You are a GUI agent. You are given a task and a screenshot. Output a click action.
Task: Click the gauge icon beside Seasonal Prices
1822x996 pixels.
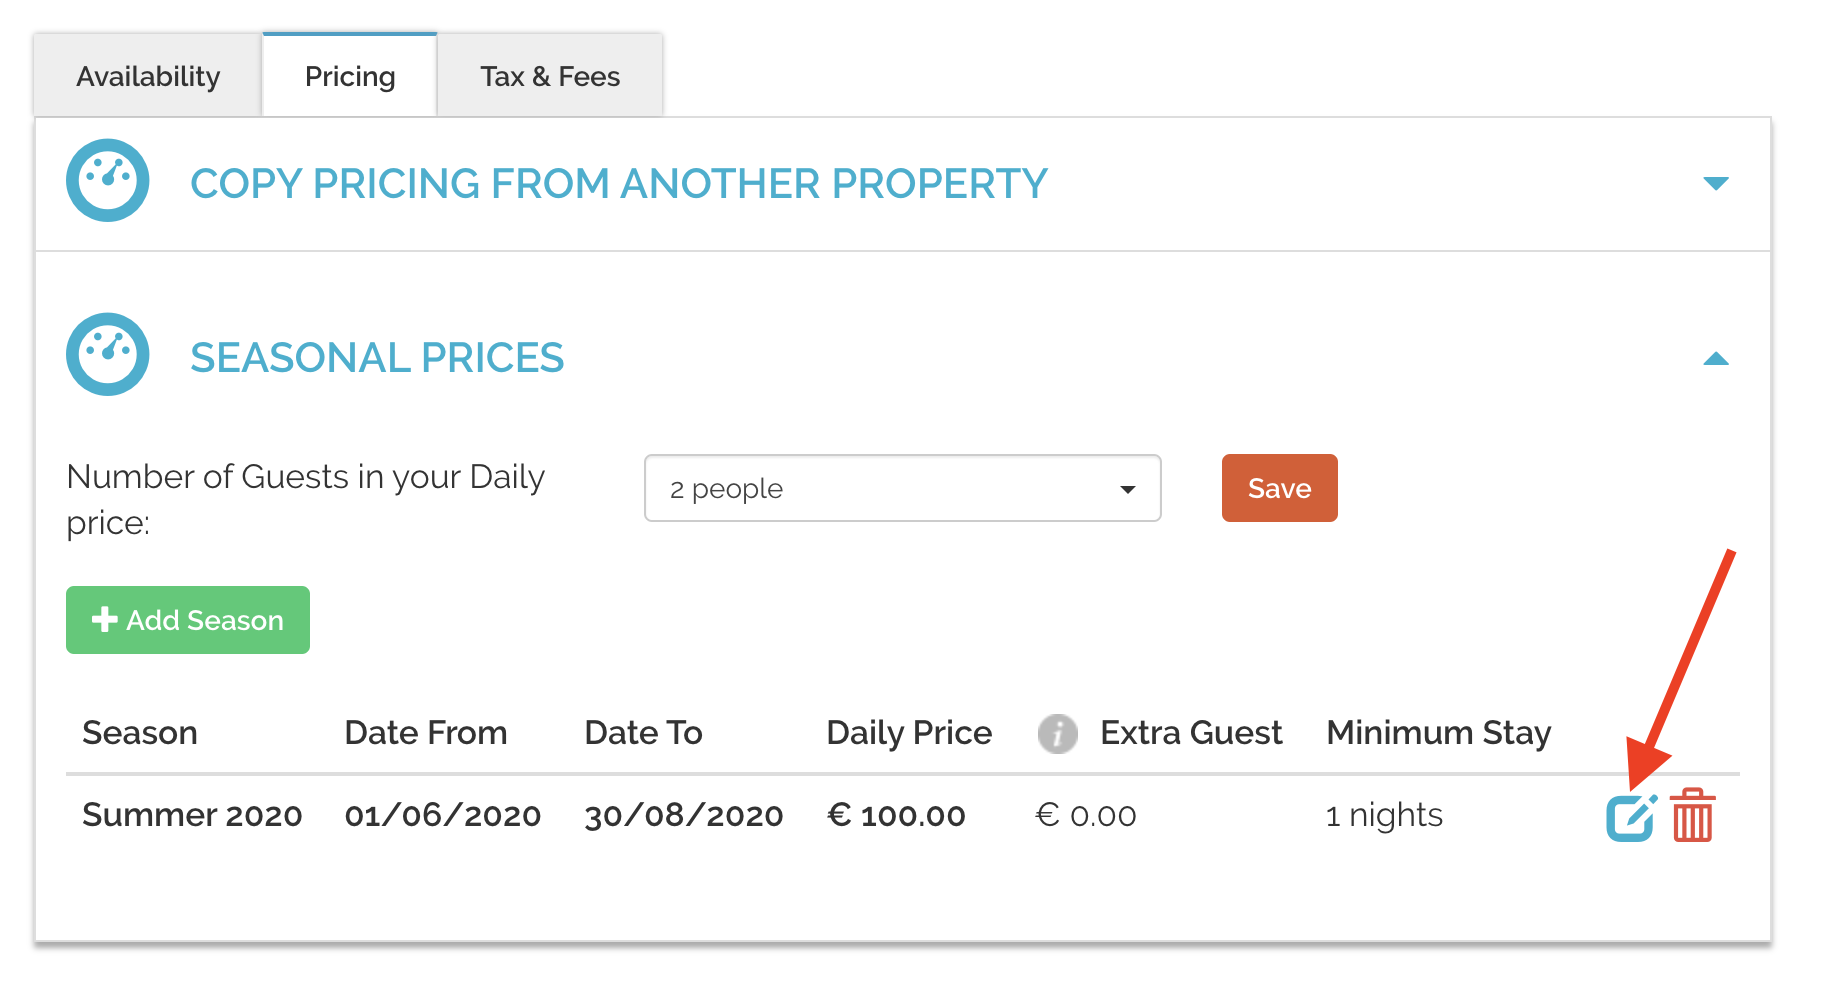(x=108, y=354)
